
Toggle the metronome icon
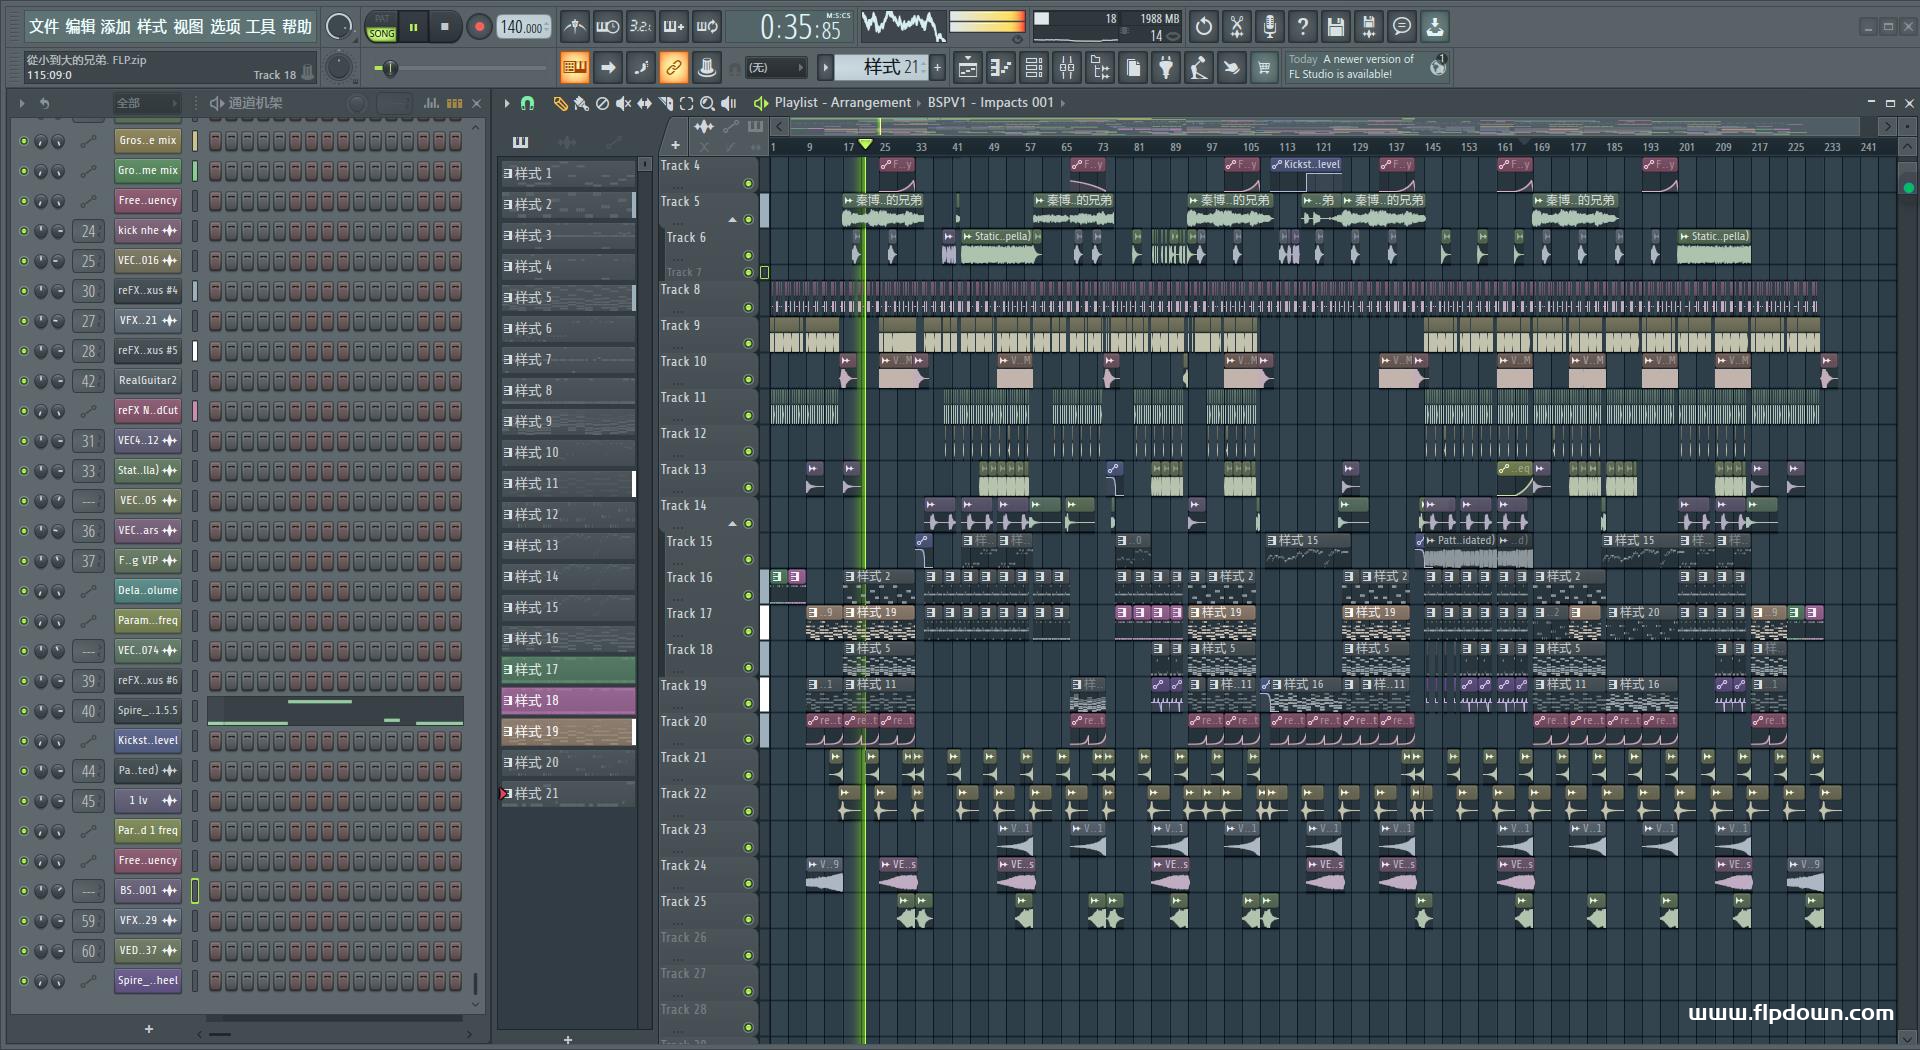tap(574, 27)
